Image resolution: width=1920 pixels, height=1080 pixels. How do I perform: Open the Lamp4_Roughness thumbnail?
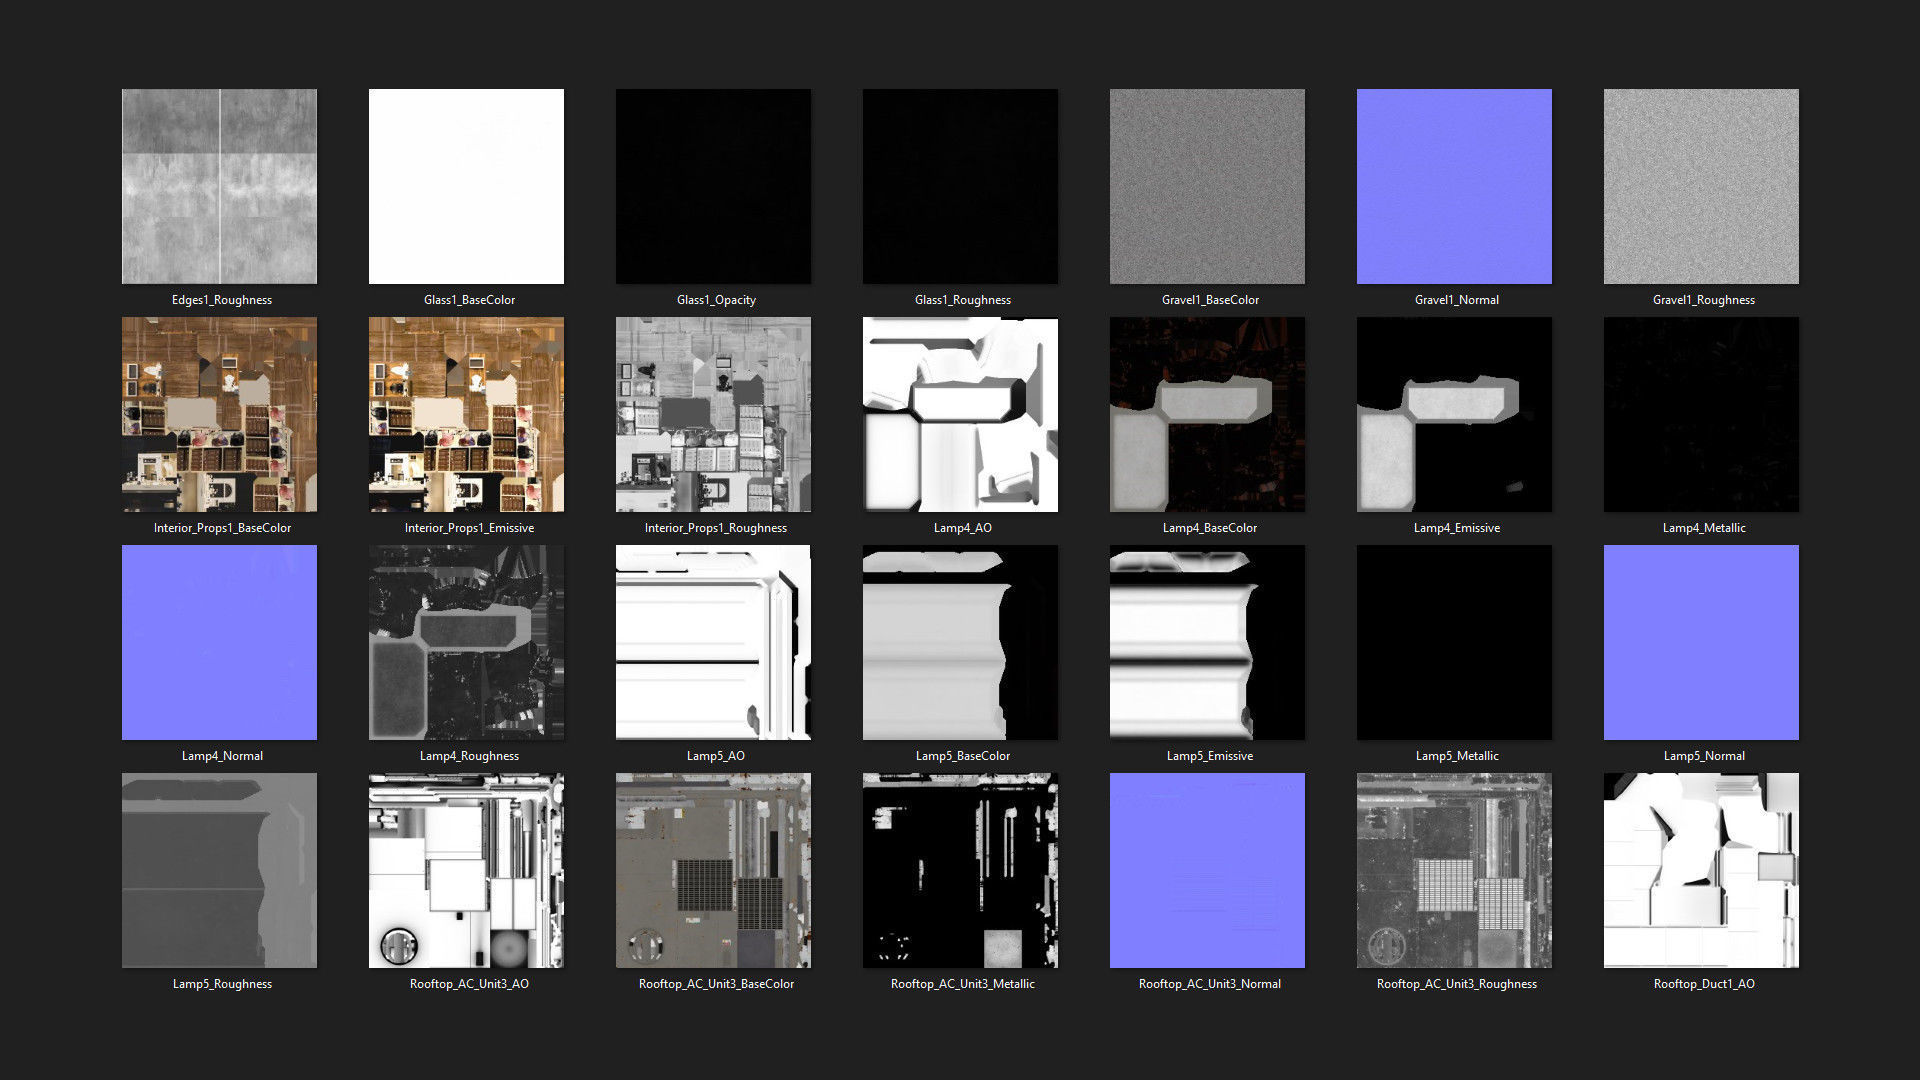coord(466,642)
